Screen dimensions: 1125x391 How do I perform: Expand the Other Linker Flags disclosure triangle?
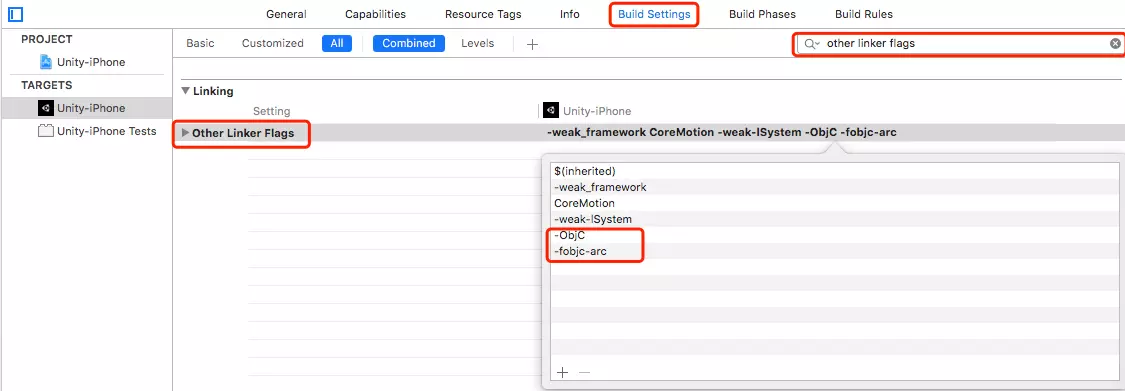coord(186,133)
